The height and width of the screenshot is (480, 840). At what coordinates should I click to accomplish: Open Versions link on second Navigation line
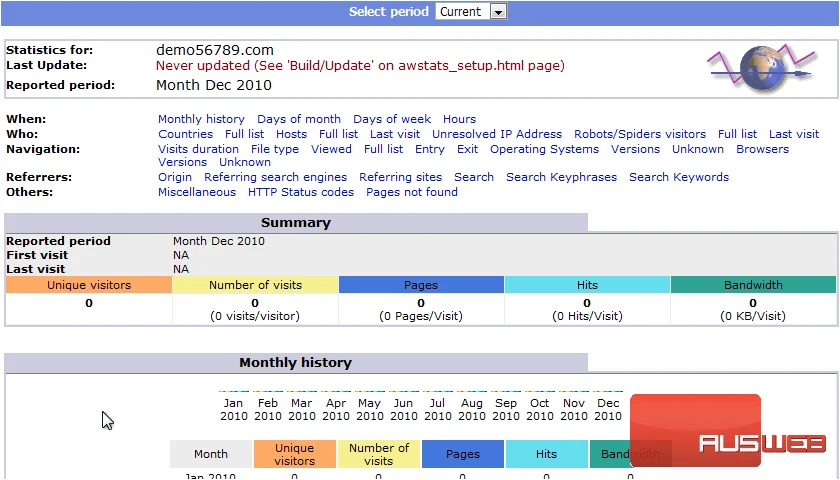[182, 162]
